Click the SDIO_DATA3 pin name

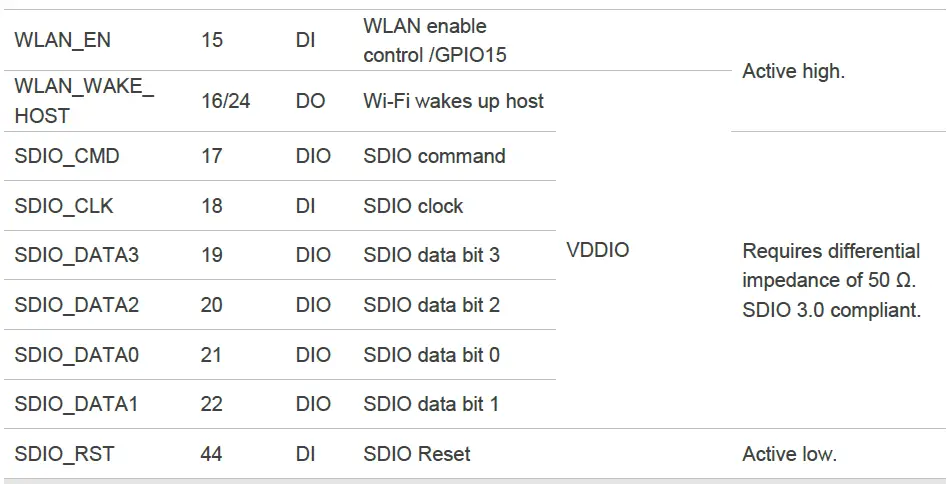pyautogui.click(x=77, y=255)
